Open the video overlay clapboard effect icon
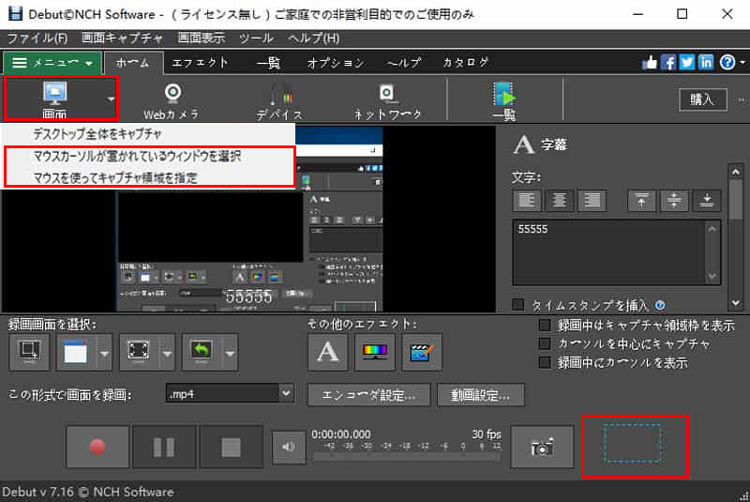Screen dimensions: 750x502 tap(422, 352)
